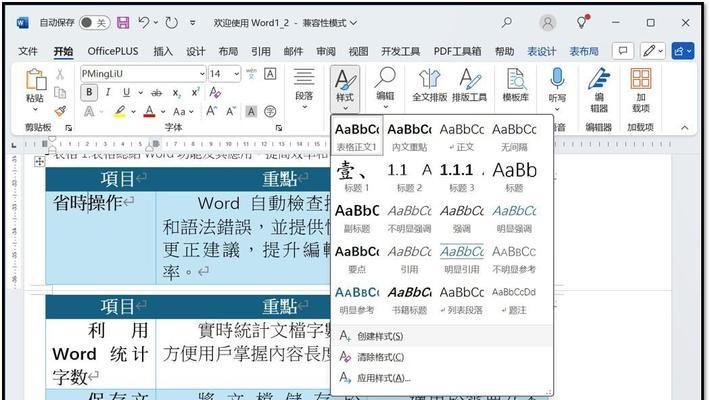Select the Format Painter brush
The height and width of the screenshot is (400, 710).
(60, 111)
